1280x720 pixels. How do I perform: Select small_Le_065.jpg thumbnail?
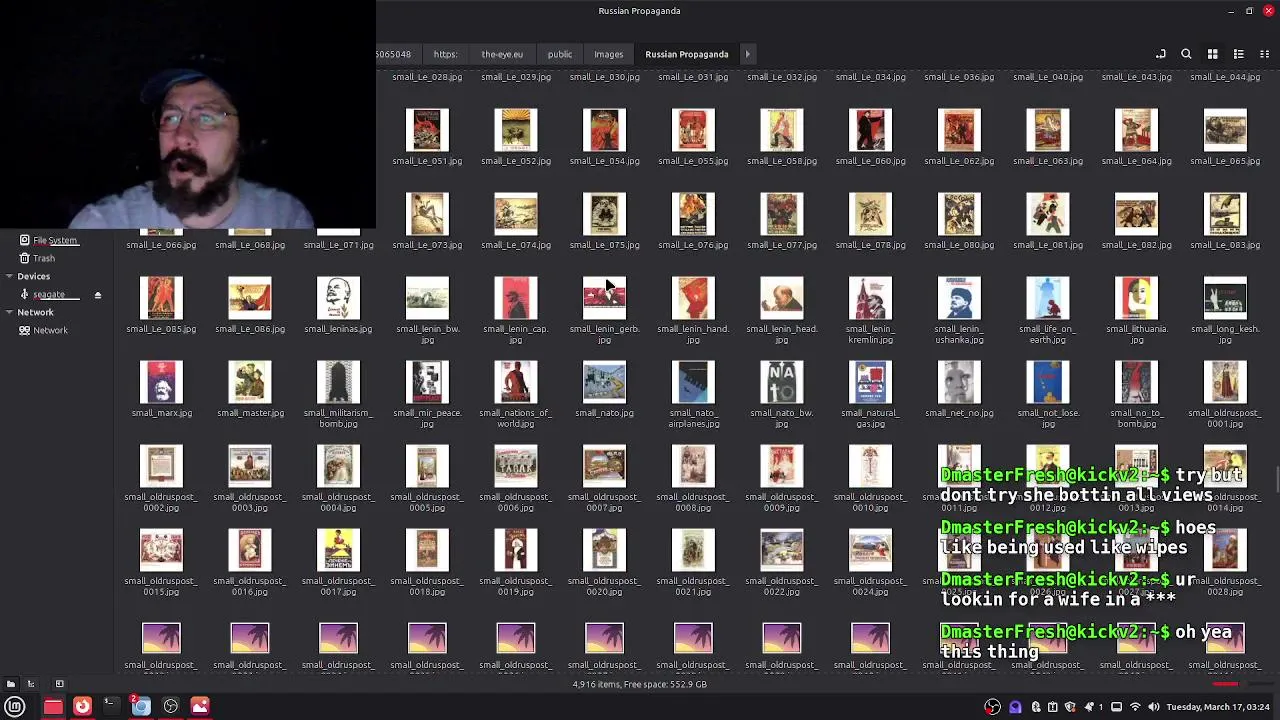point(1225,130)
